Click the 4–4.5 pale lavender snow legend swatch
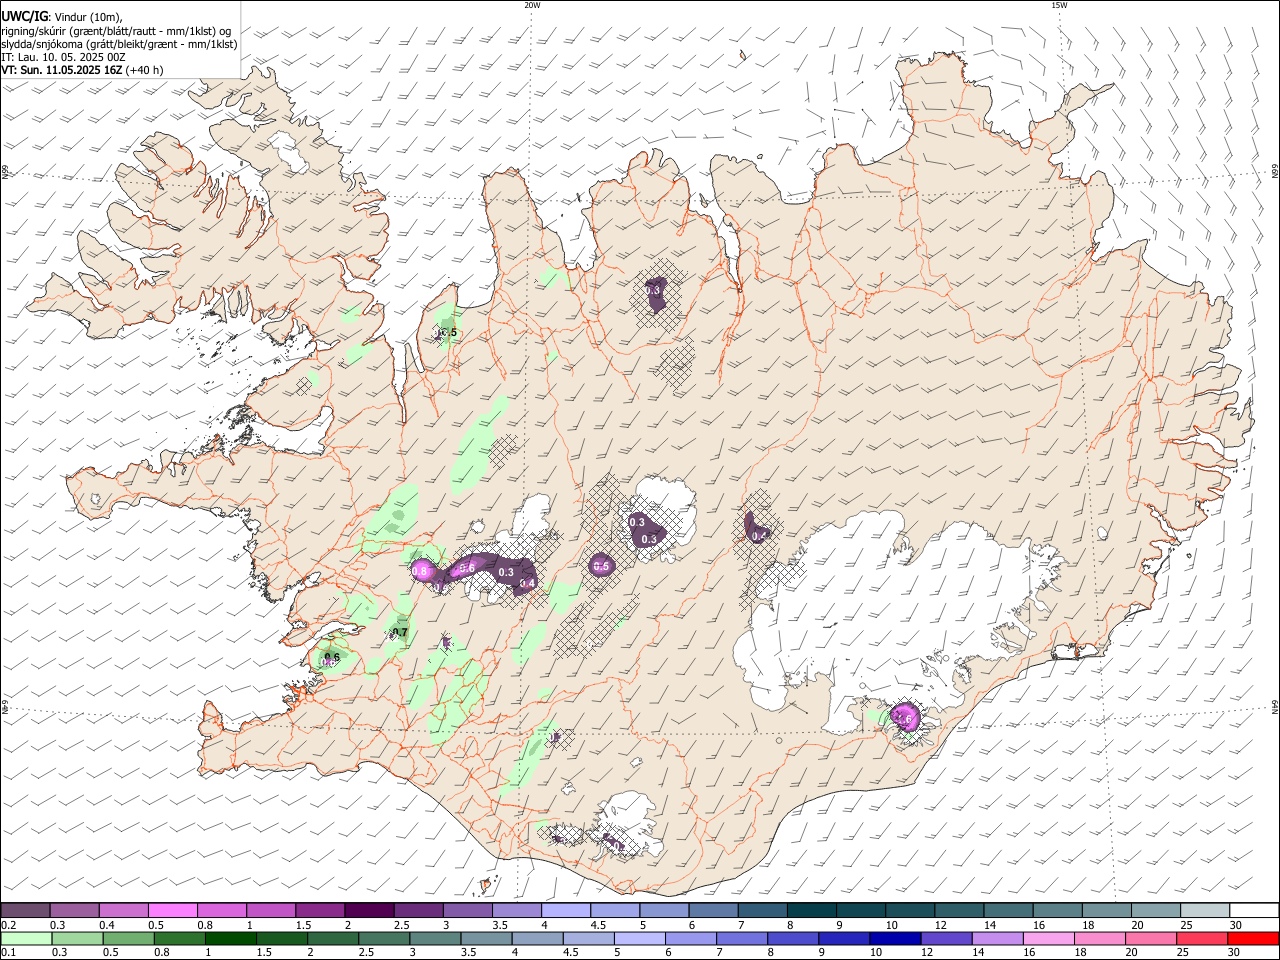 [x=564, y=910]
